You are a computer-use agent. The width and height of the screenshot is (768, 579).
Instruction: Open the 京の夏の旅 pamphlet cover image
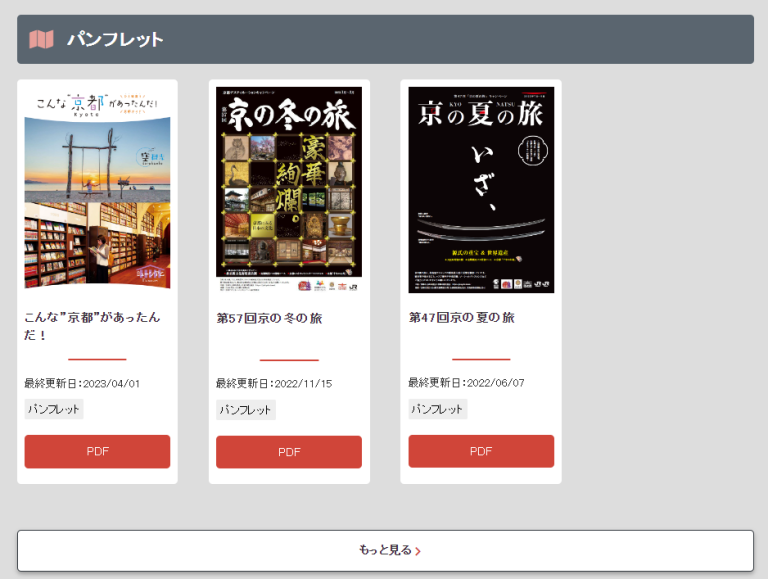pos(481,188)
